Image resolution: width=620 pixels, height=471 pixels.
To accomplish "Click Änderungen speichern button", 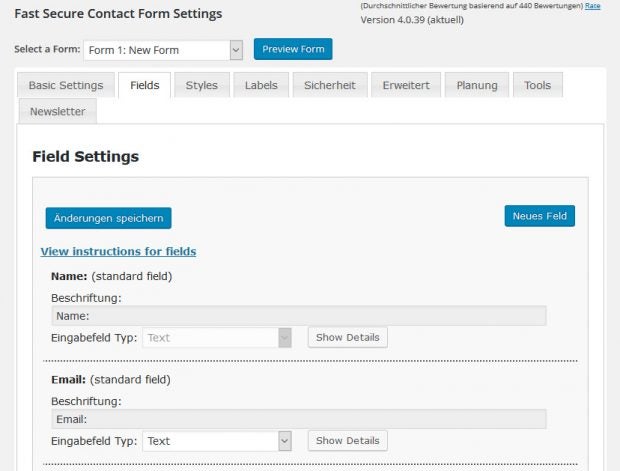I will 108,218.
